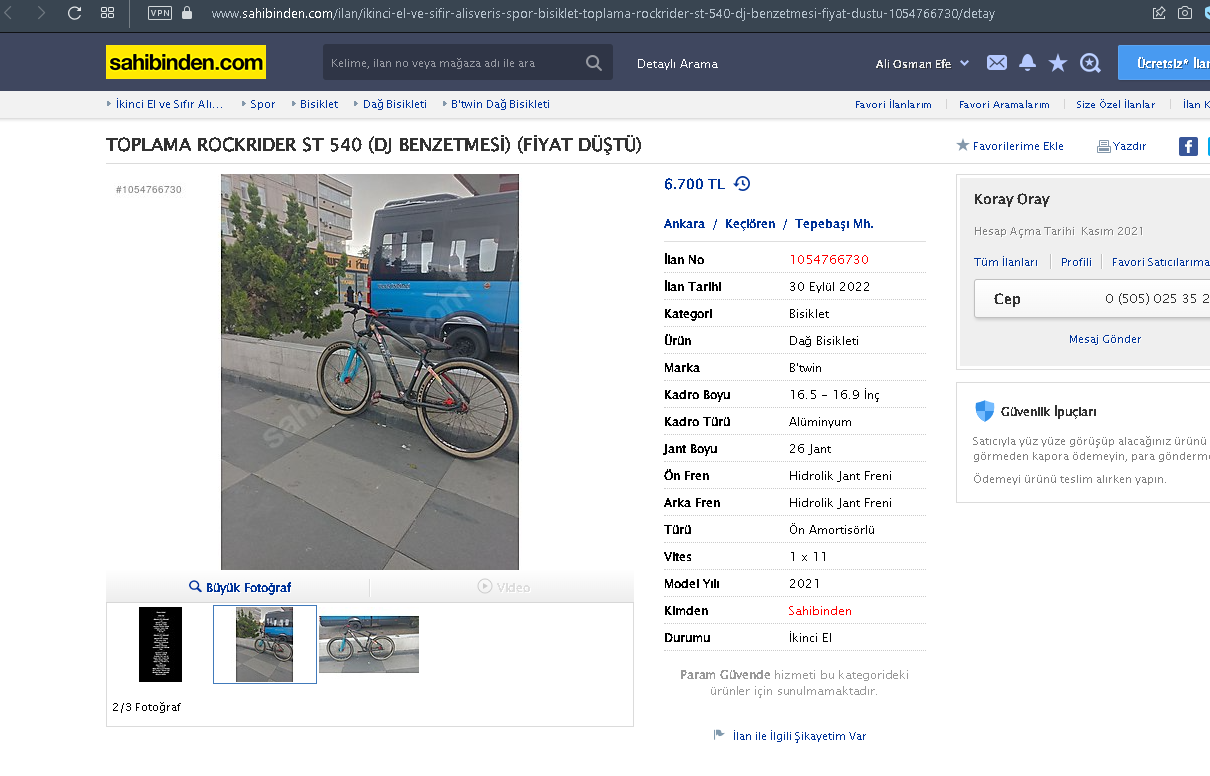This screenshot has height=776, width=1210.
Task: Click the Güvenlik İpuçları shield icon
Action: 985,411
